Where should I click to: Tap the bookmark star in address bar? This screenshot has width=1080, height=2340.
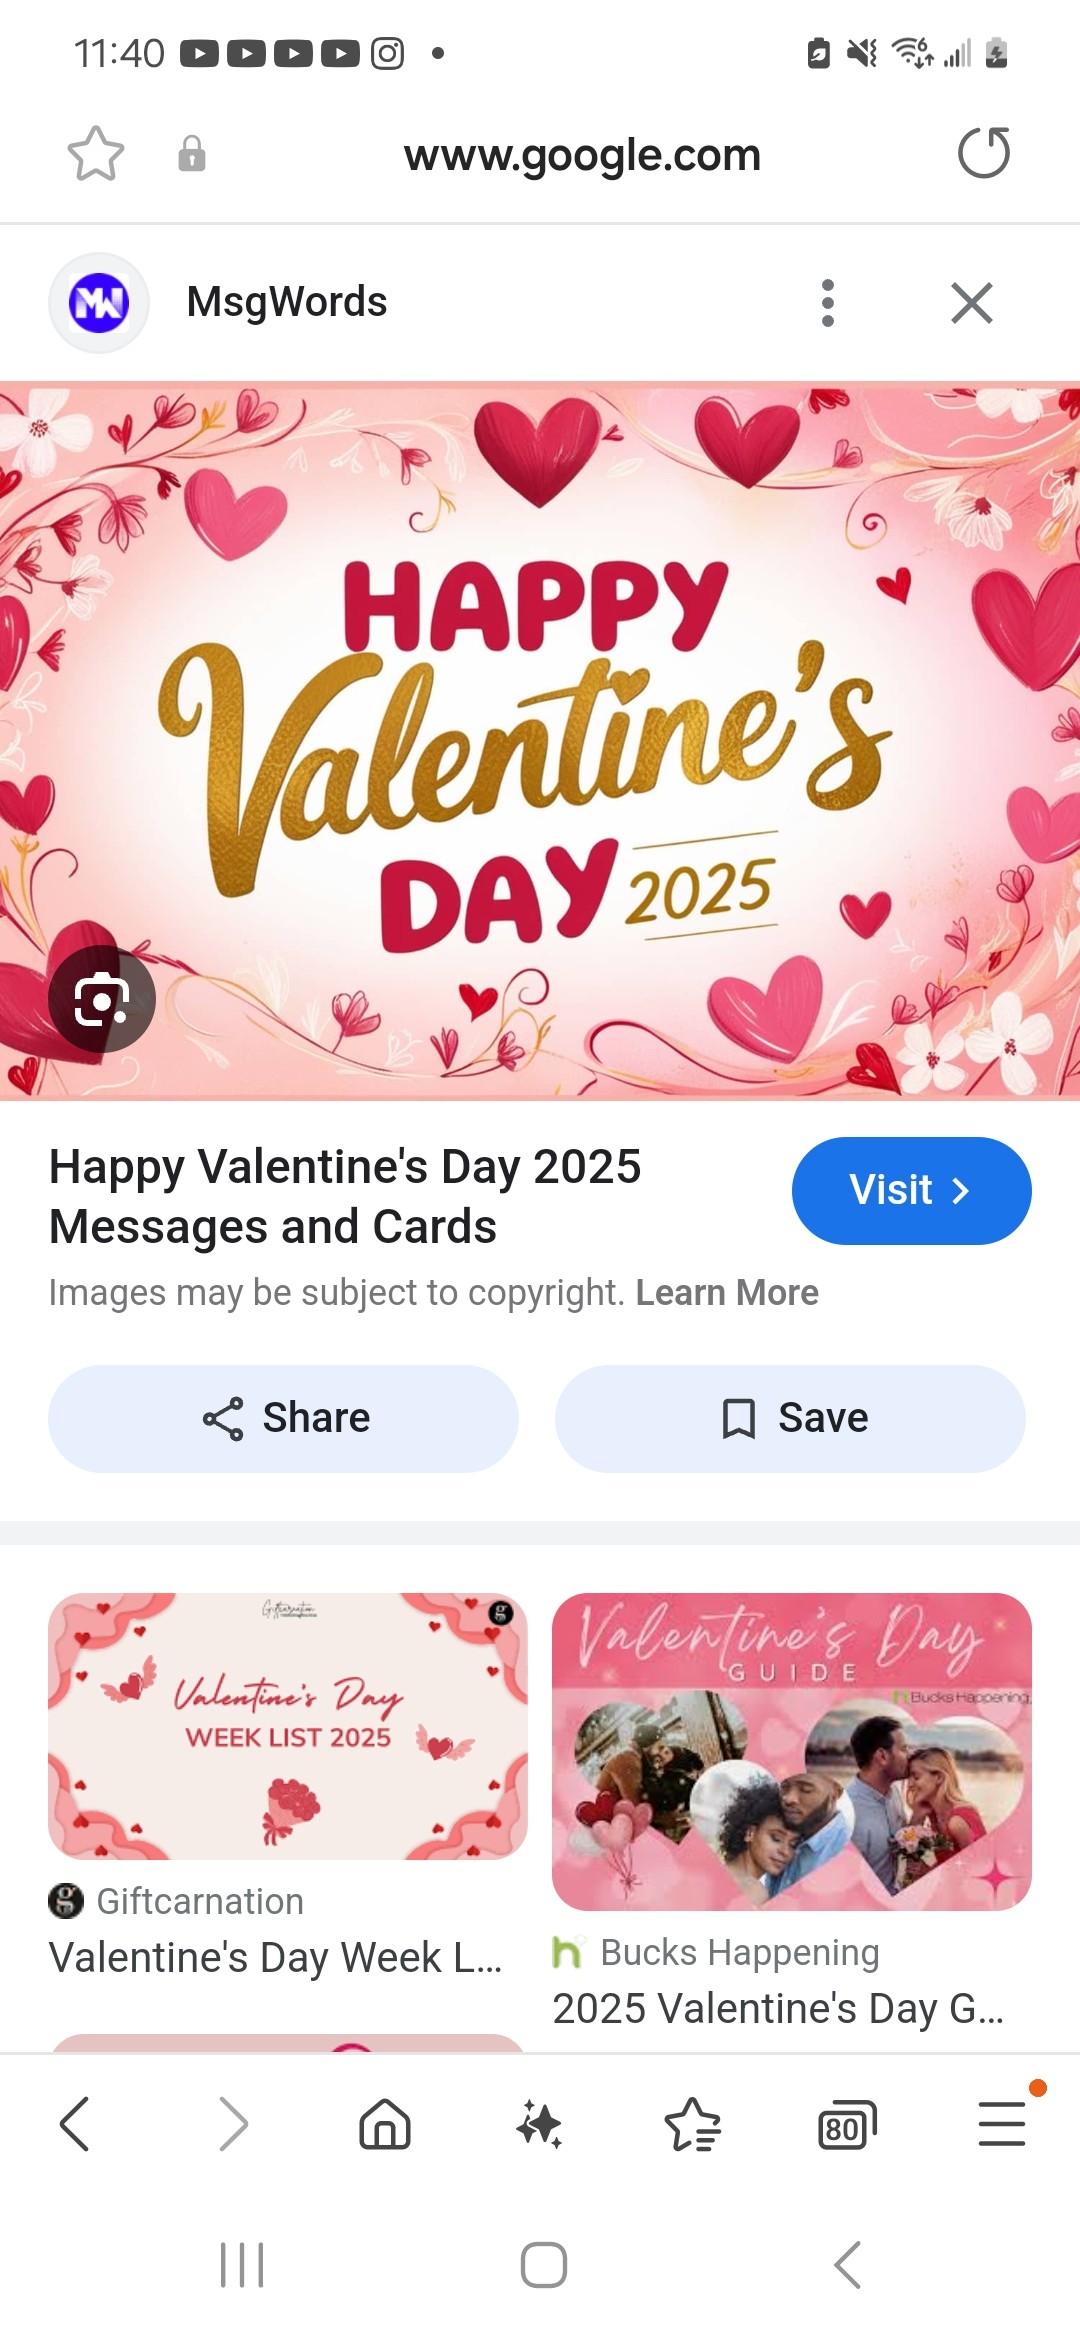96,154
